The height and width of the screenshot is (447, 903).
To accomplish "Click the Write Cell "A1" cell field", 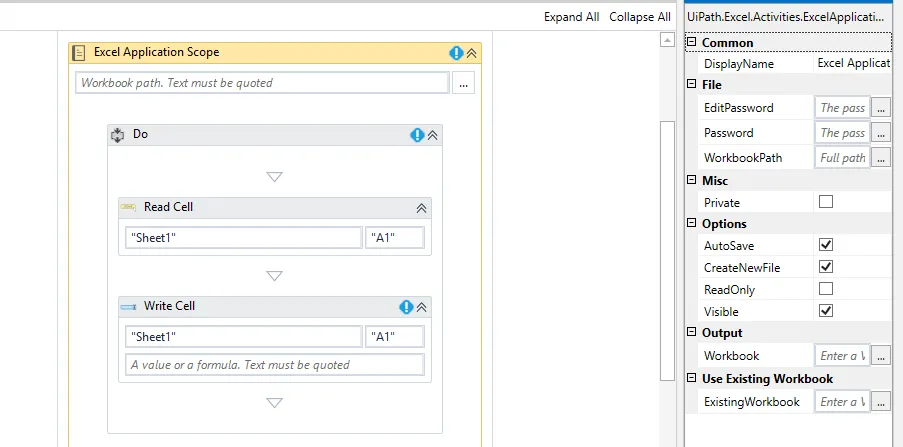I will point(394,337).
